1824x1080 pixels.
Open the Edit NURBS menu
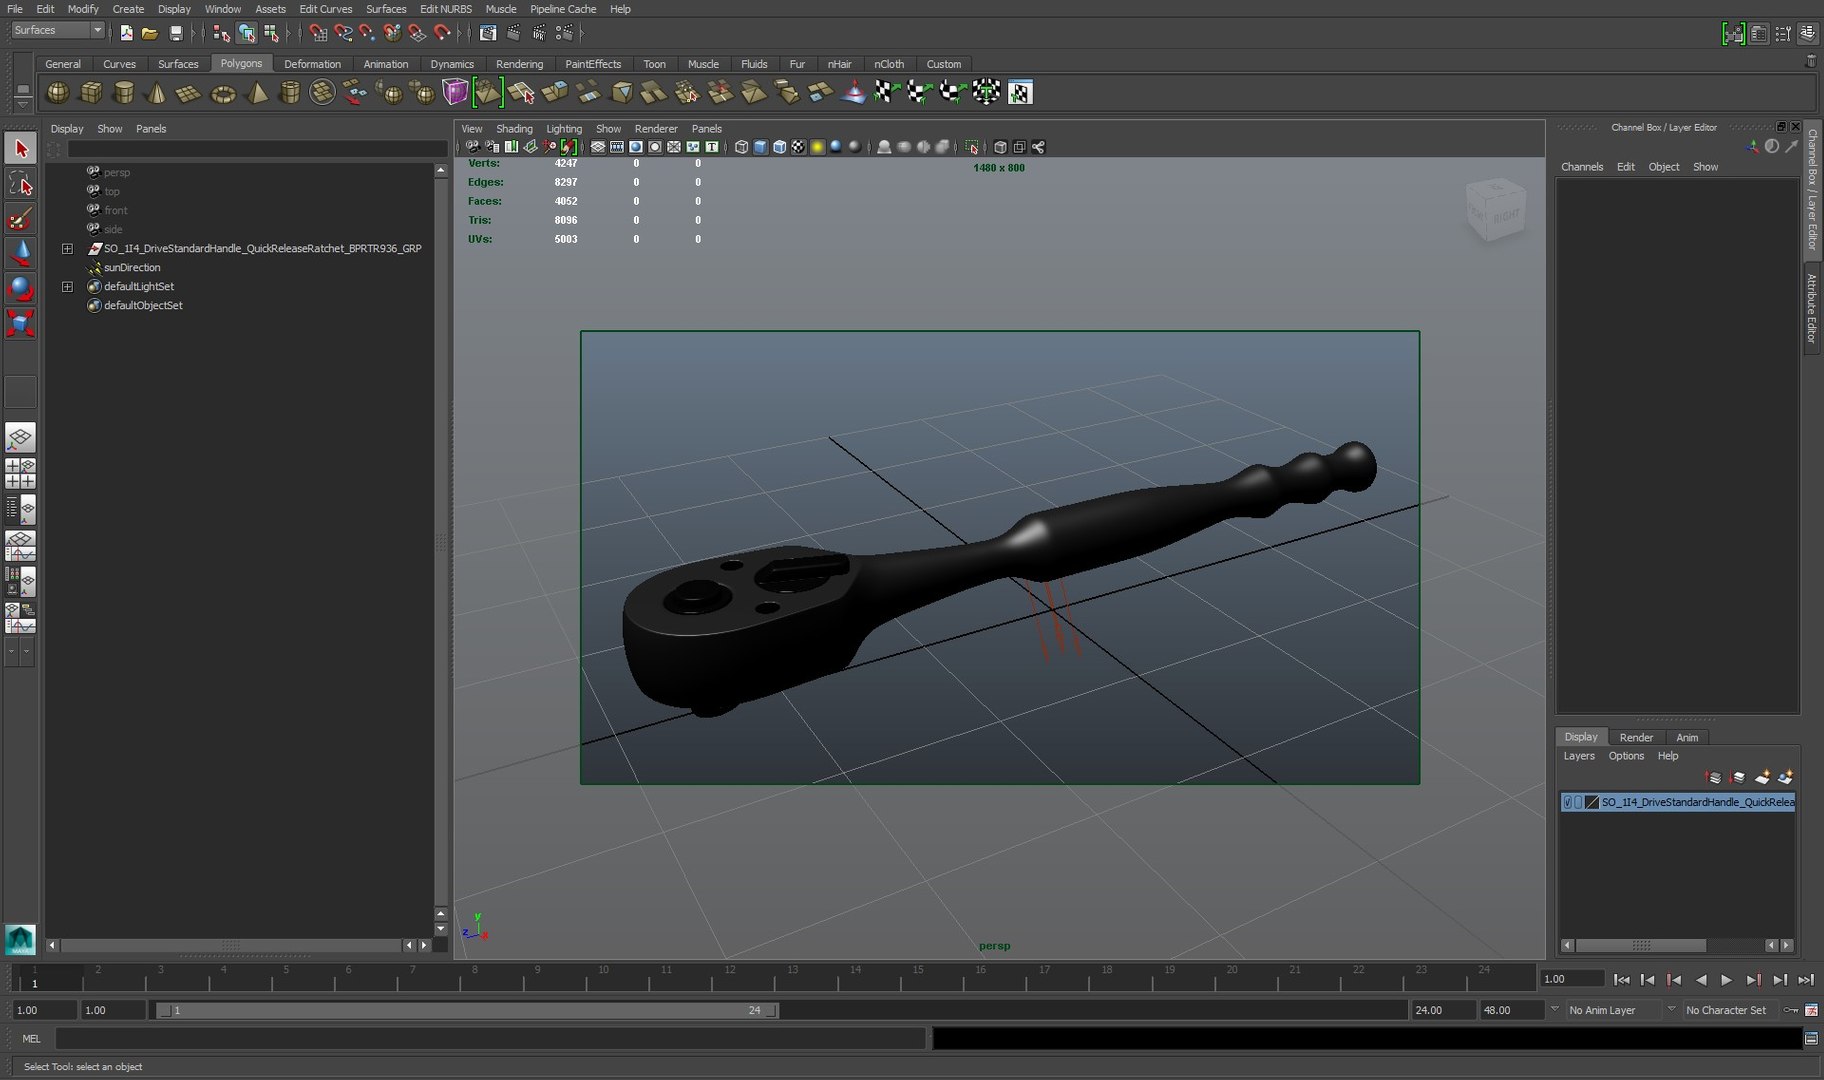[x=445, y=9]
